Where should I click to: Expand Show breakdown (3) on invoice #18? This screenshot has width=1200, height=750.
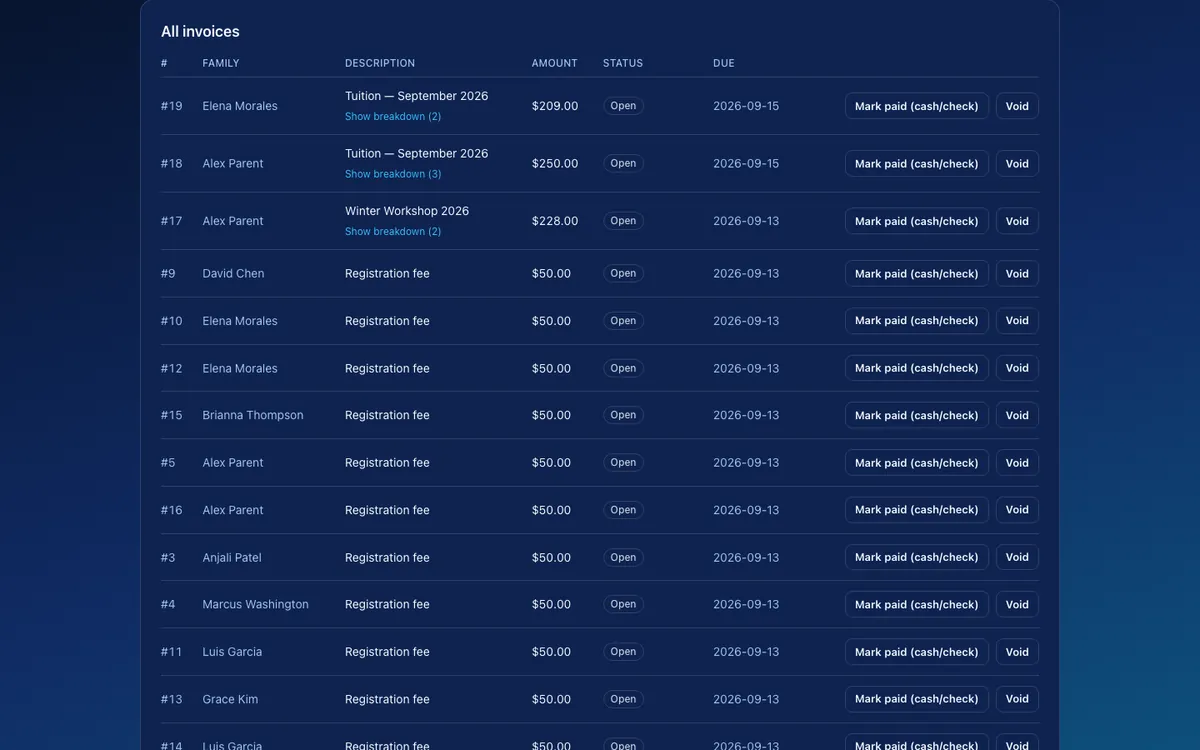click(x=393, y=174)
